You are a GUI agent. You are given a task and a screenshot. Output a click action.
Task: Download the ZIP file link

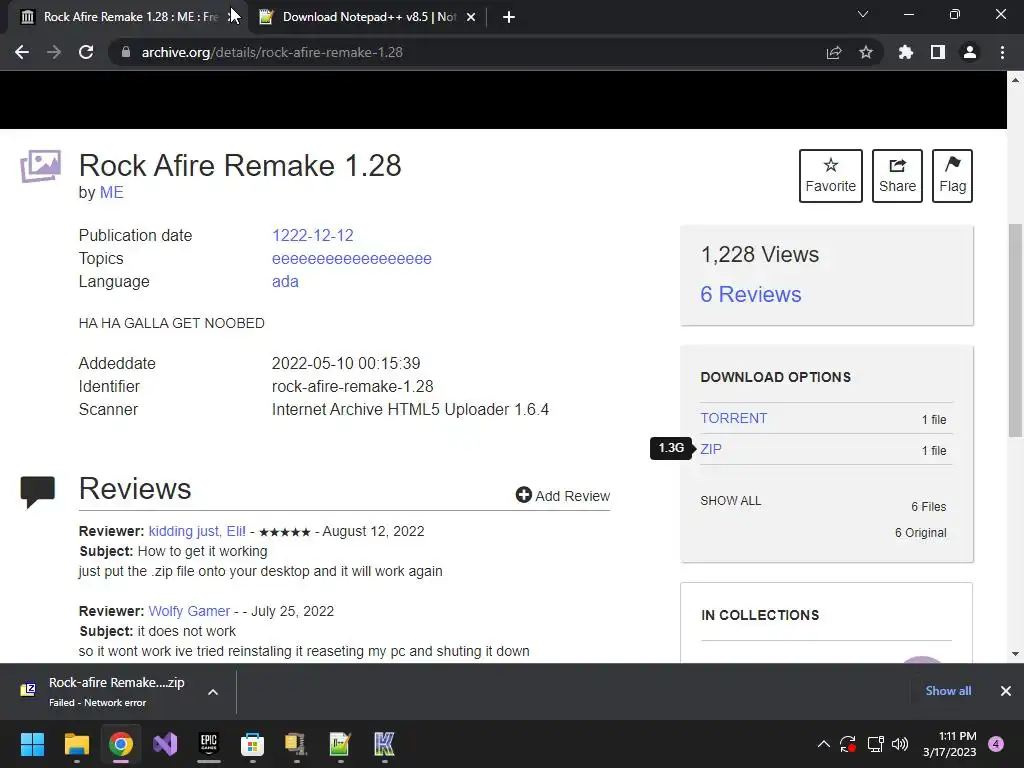711,449
